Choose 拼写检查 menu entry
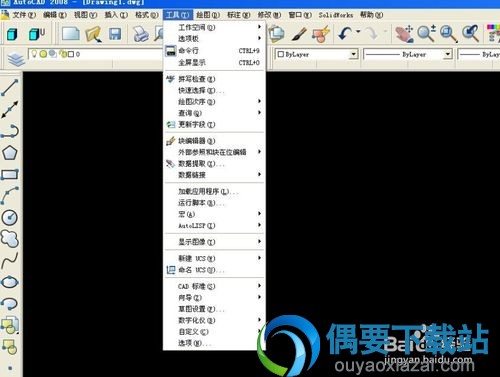Image resolution: width=500 pixels, height=377 pixels. tap(214, 79)
